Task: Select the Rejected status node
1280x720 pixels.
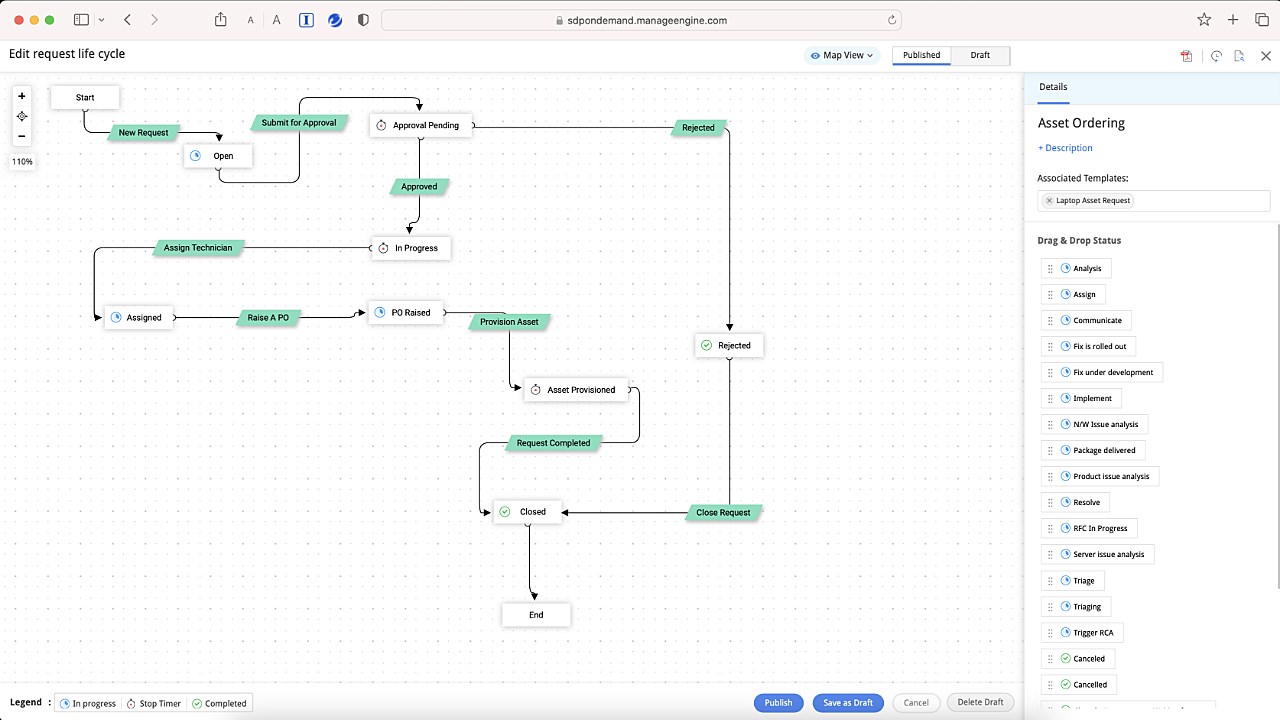Action: coord(729,346)
